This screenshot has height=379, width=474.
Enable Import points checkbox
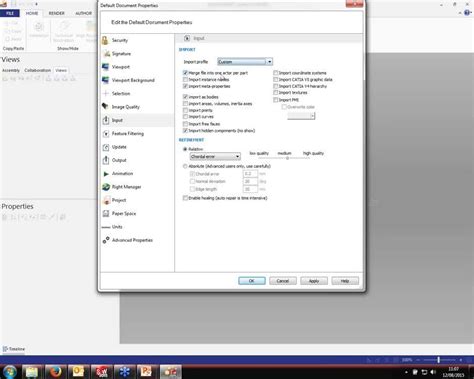pos(185,110)
